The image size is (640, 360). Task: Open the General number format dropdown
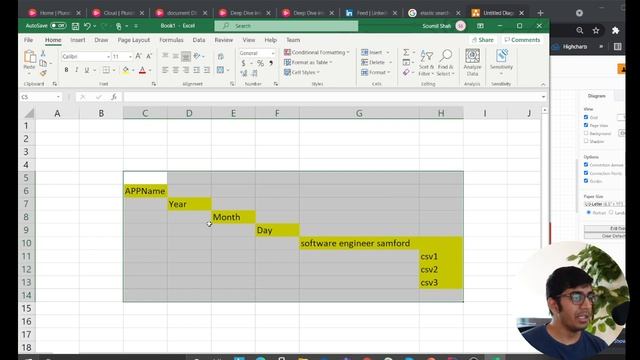coord(273,53)
